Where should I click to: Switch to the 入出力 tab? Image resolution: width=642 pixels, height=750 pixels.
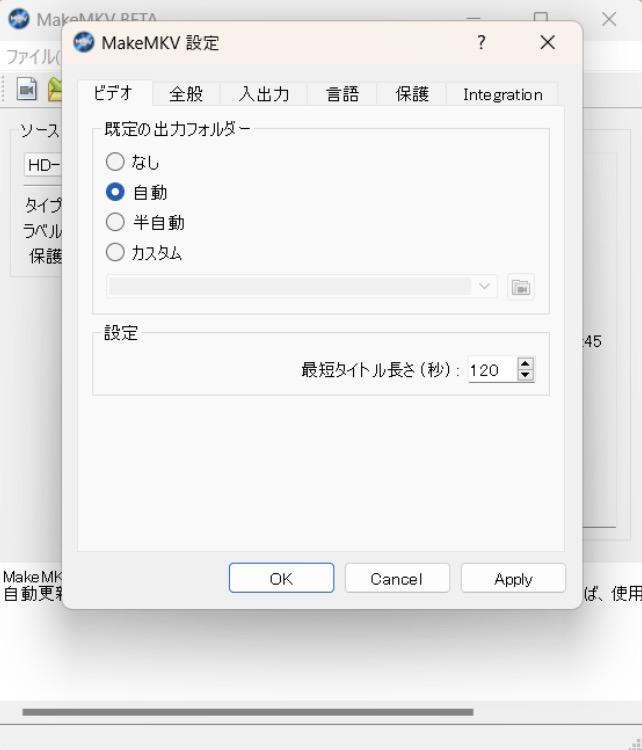pos(264,94)
